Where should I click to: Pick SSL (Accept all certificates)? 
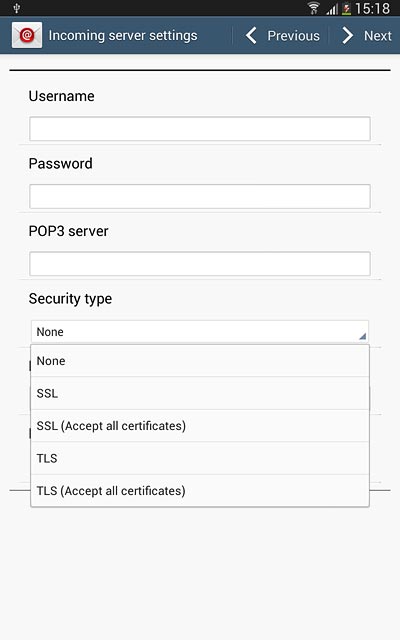pyautogui.click(x=200, y=426)
